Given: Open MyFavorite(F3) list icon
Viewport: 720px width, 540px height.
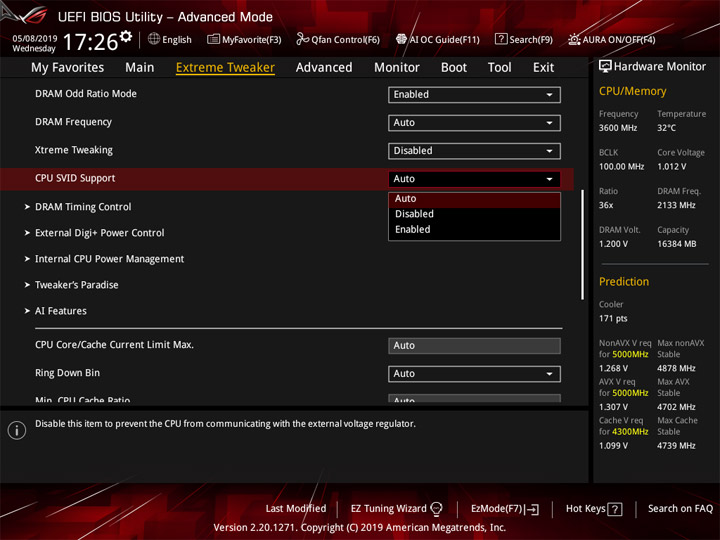Looking at the screenshot, I should (x=213, y=39).
